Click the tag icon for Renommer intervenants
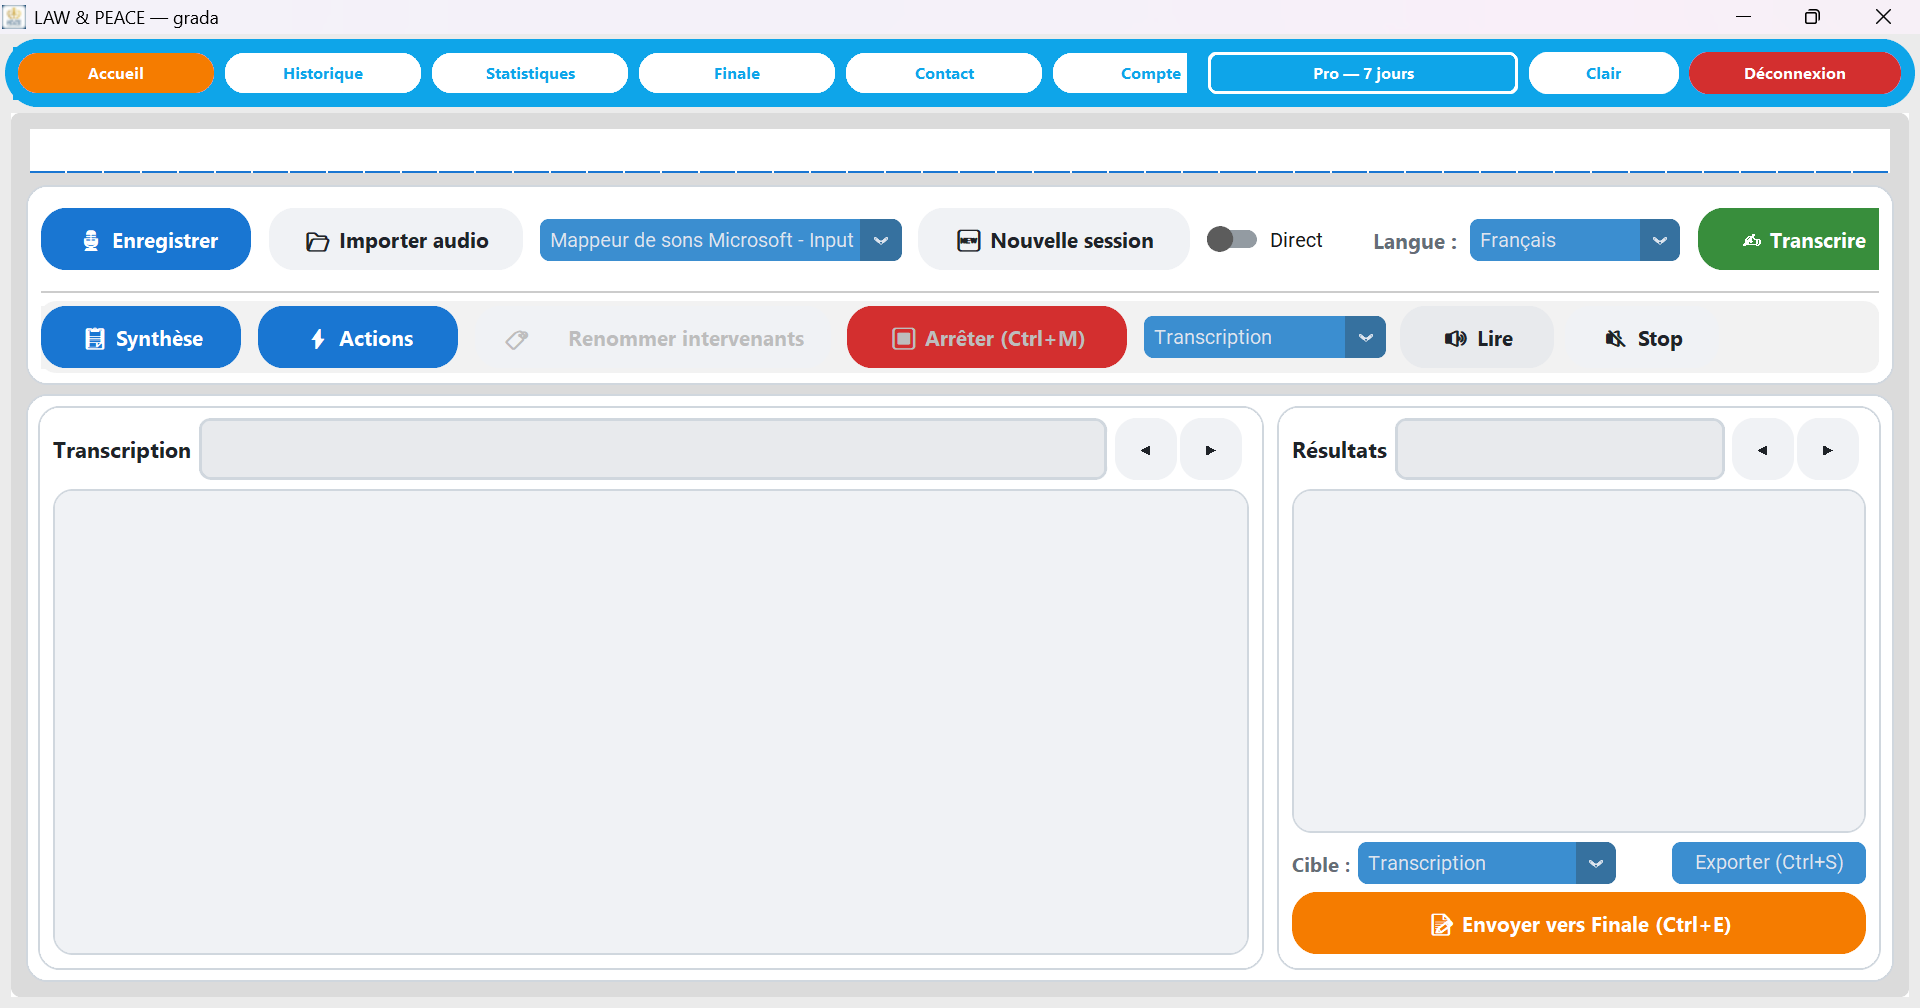 517,340
